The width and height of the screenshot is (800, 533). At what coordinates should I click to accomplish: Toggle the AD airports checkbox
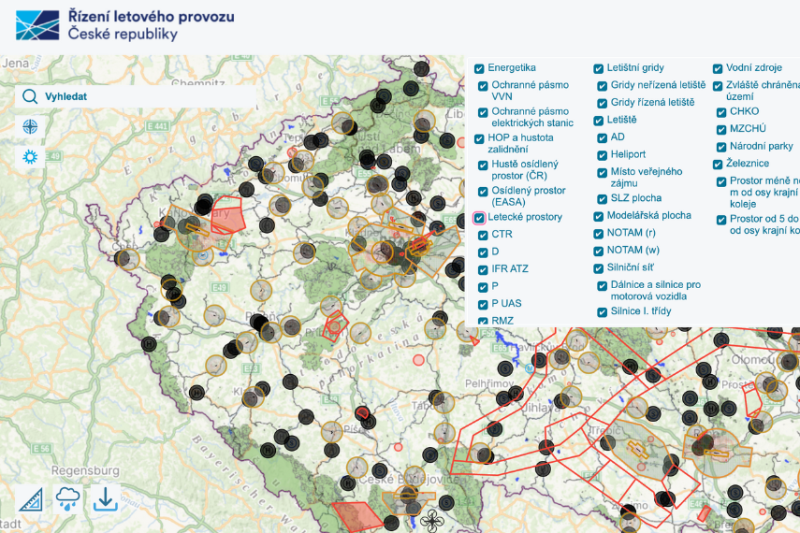602,138
